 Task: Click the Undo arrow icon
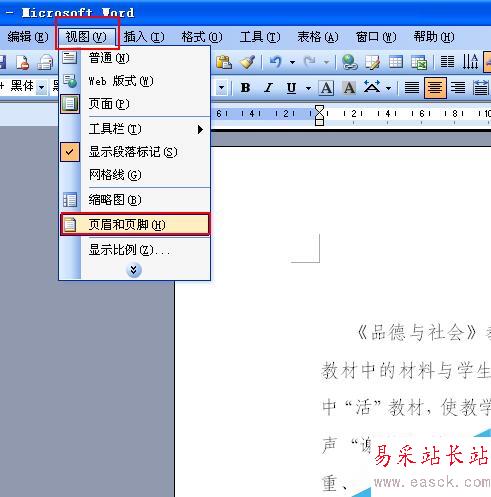coord(276,62)
